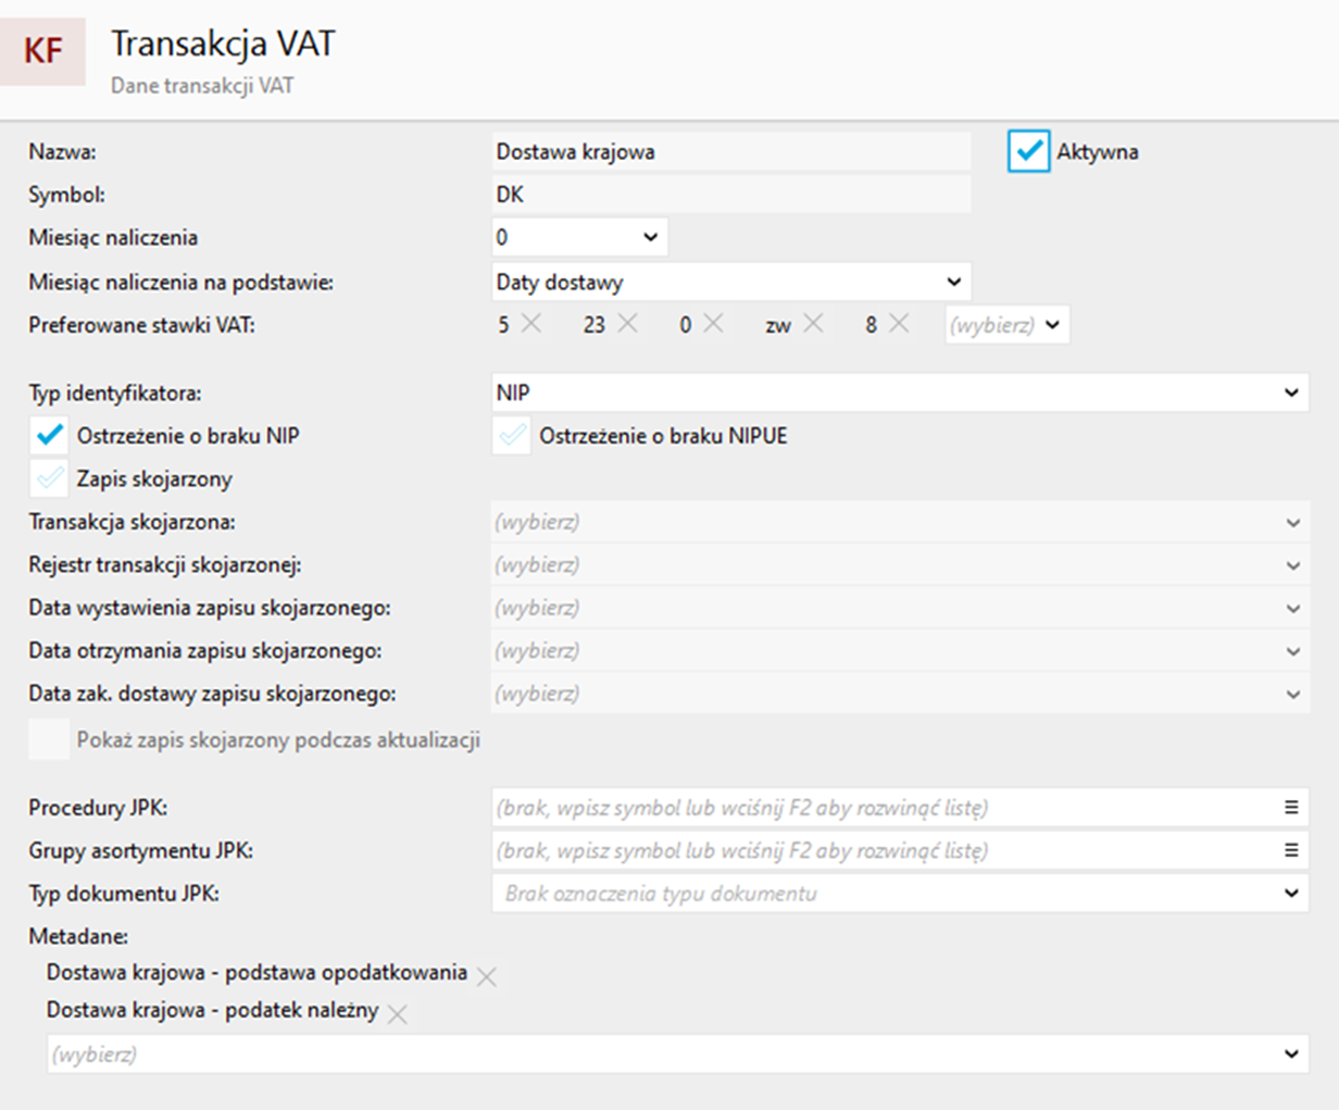Expand Rejestr transakcji skojarzonej dropdown
Viewport: 1339px width, 1110px height.
pos(900,565)
